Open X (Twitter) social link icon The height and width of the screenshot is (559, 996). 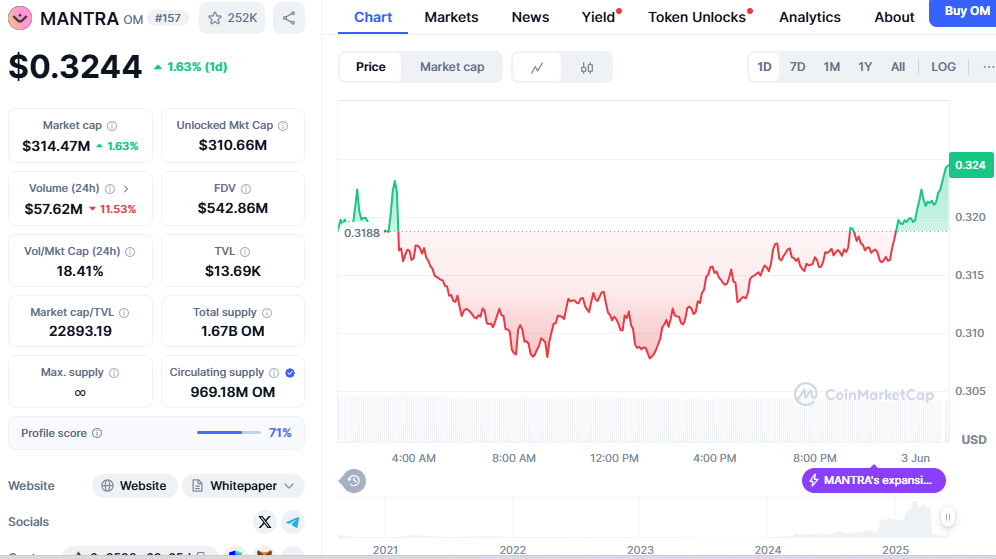coord(264,522)
